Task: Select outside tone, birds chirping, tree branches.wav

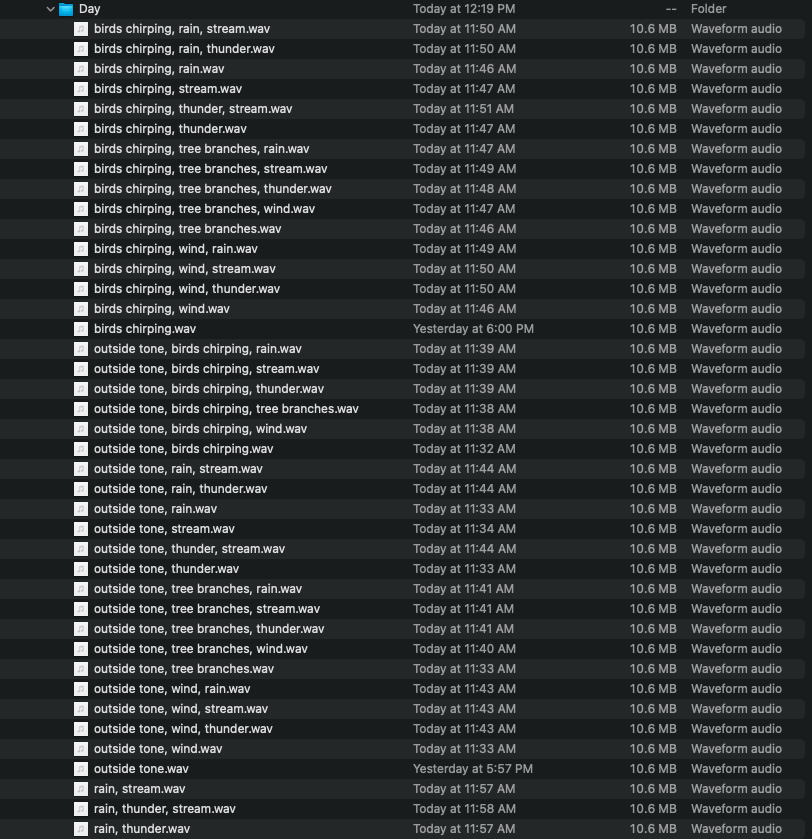Action: coord(226,409)
